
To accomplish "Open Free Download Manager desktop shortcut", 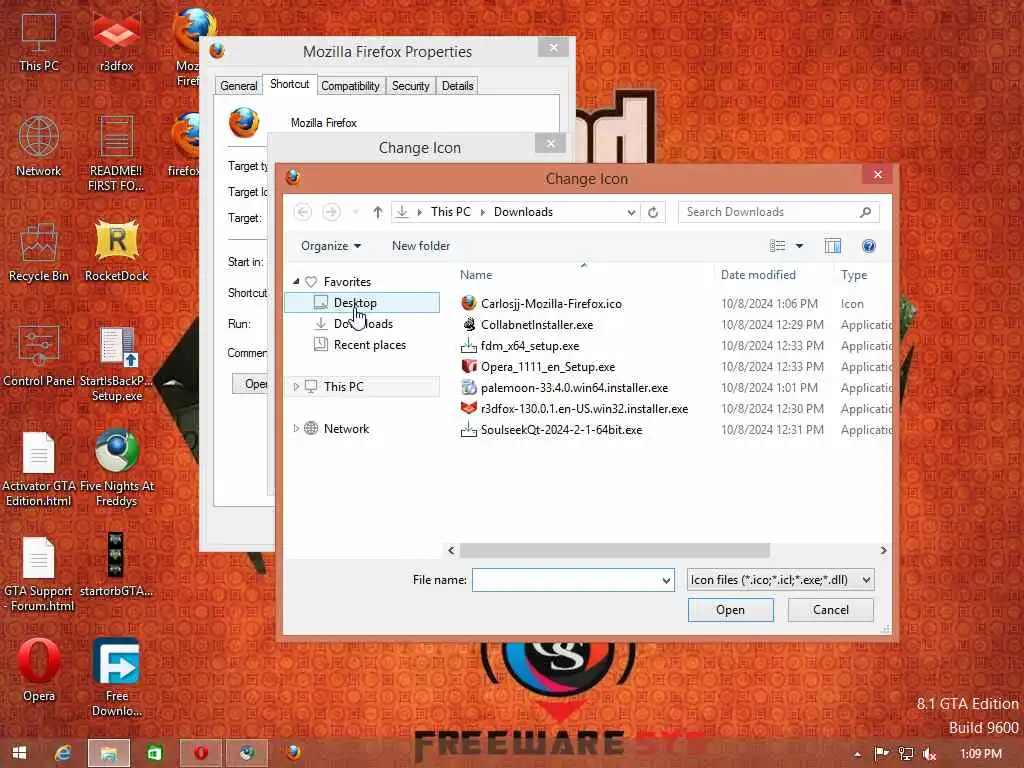I will pos(116,678).
